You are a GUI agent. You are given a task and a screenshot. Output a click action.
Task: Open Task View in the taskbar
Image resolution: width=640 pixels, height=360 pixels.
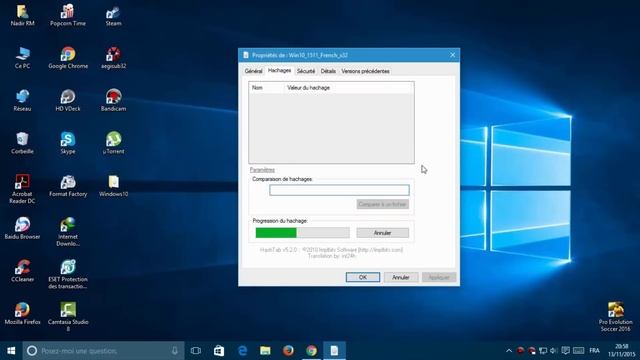(196, 351)
